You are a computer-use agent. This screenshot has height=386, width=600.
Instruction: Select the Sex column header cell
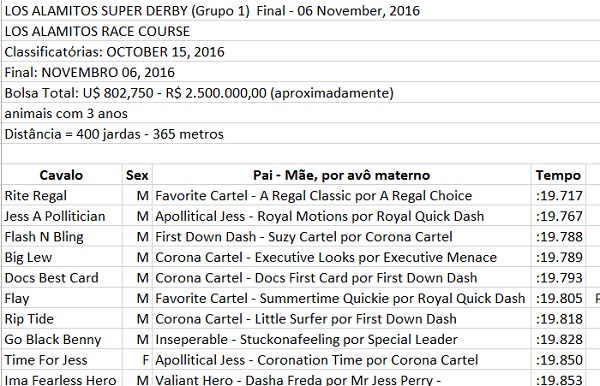(137, 175)
